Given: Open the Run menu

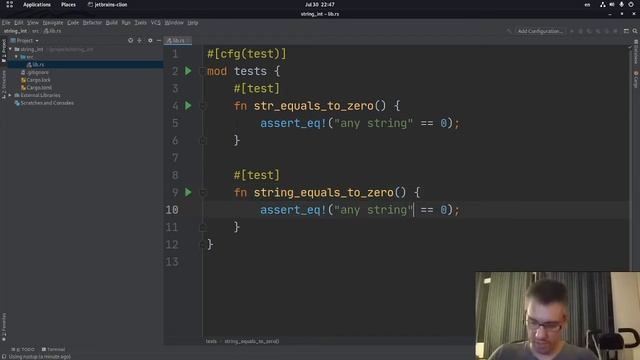Looking at the screenshot, I should (x=126, y=22).
